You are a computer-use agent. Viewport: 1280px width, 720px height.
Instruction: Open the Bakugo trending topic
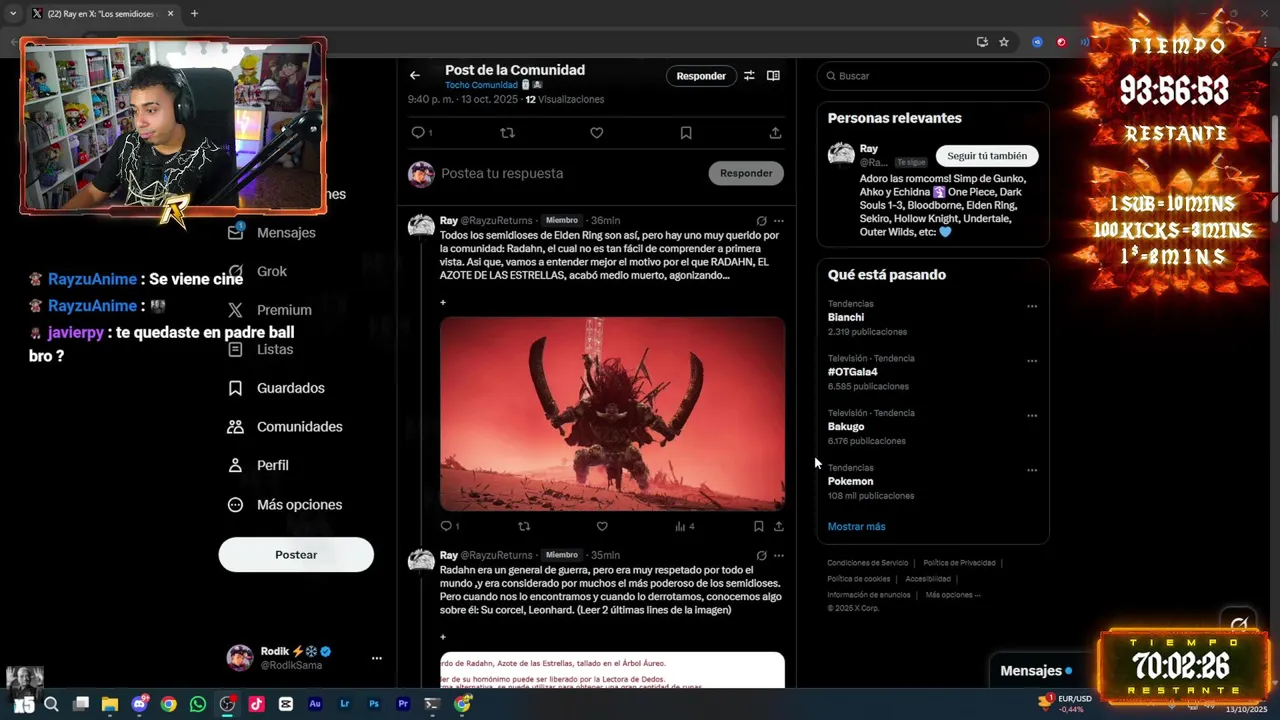click(846, 427)
